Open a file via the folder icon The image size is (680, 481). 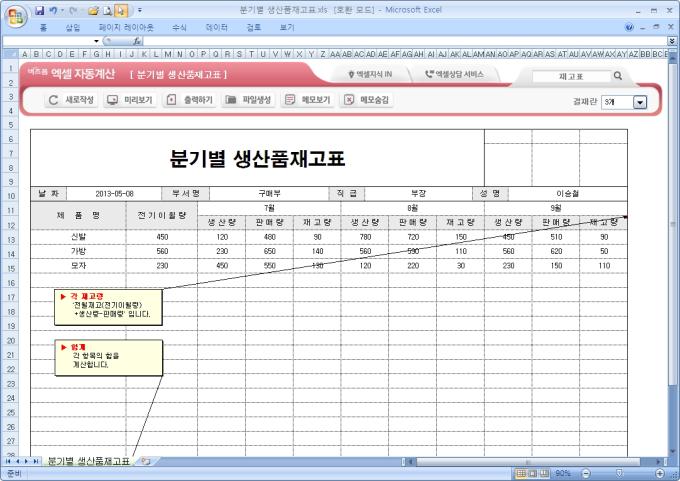[93, 11]
